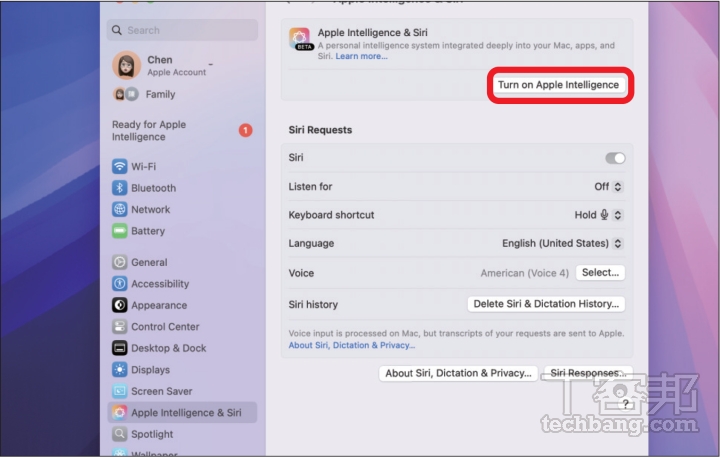720x457 pixels.
Task: Open the Displays sun icon
Action: 119,369
